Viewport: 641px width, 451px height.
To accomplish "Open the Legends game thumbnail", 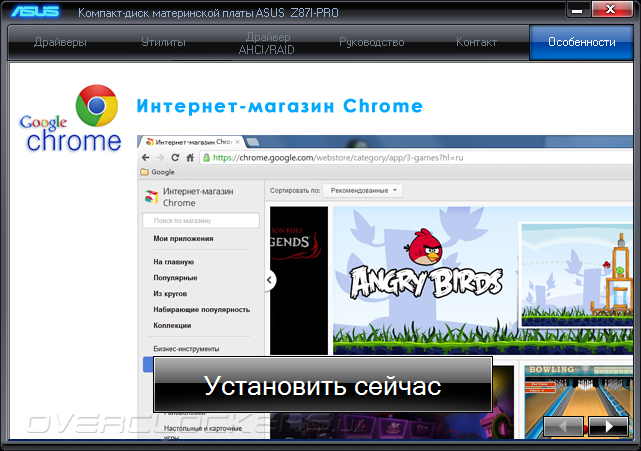I will click(299, 280).
